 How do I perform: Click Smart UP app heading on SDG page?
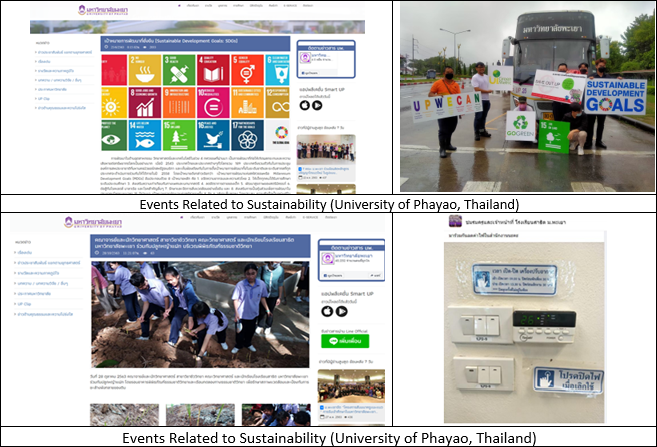click(x=322, y=89)
